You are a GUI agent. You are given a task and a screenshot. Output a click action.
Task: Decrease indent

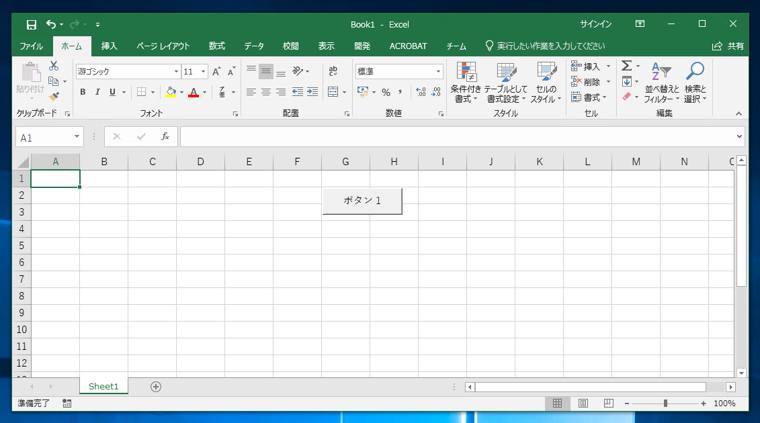coord(297,92)
